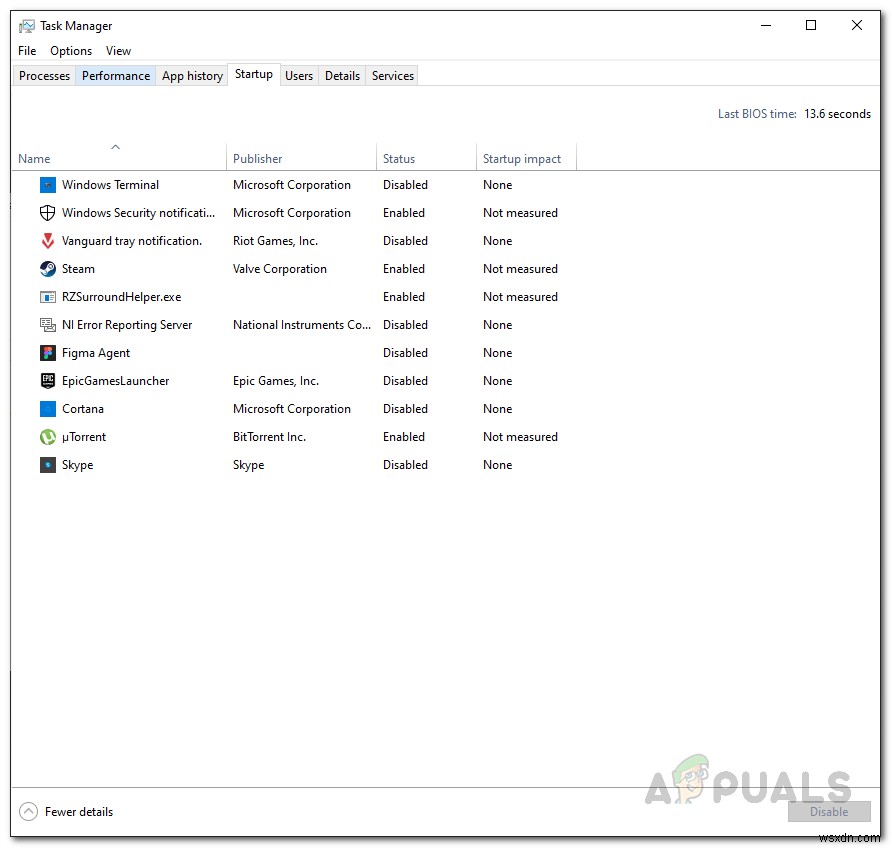Select the EpicGamesLauncher entry name
Image resolution: width=892 pixels, height=848 pixels.
pos(115,380)
